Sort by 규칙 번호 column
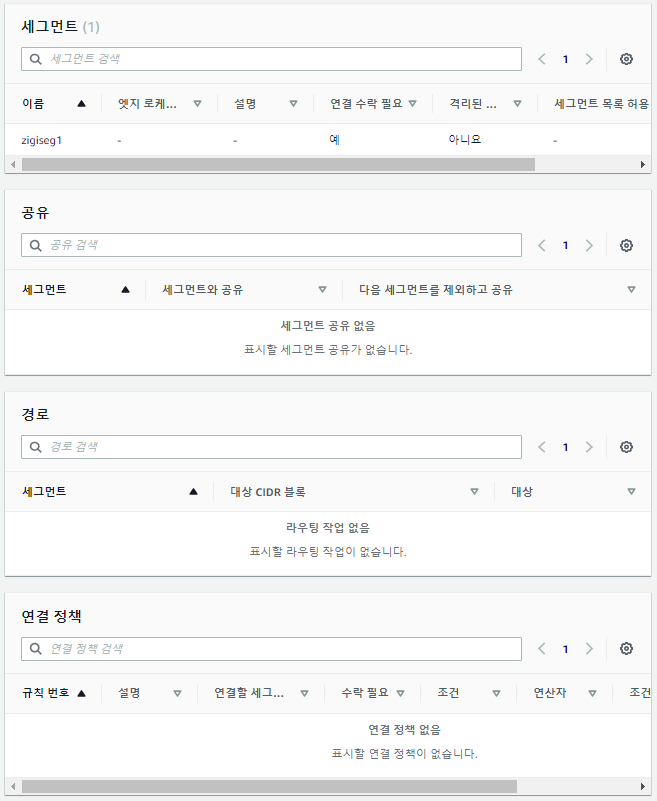This screenshot has width=657, height=801. click(x=53, y=693)
